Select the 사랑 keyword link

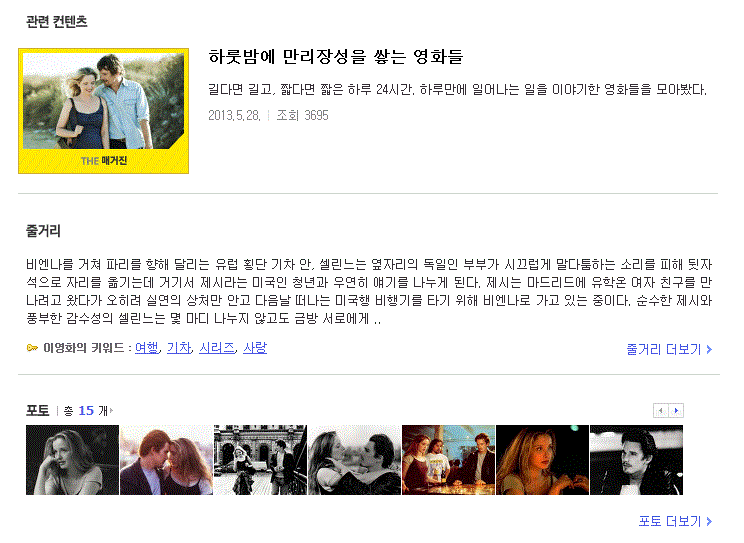point(255,348)
